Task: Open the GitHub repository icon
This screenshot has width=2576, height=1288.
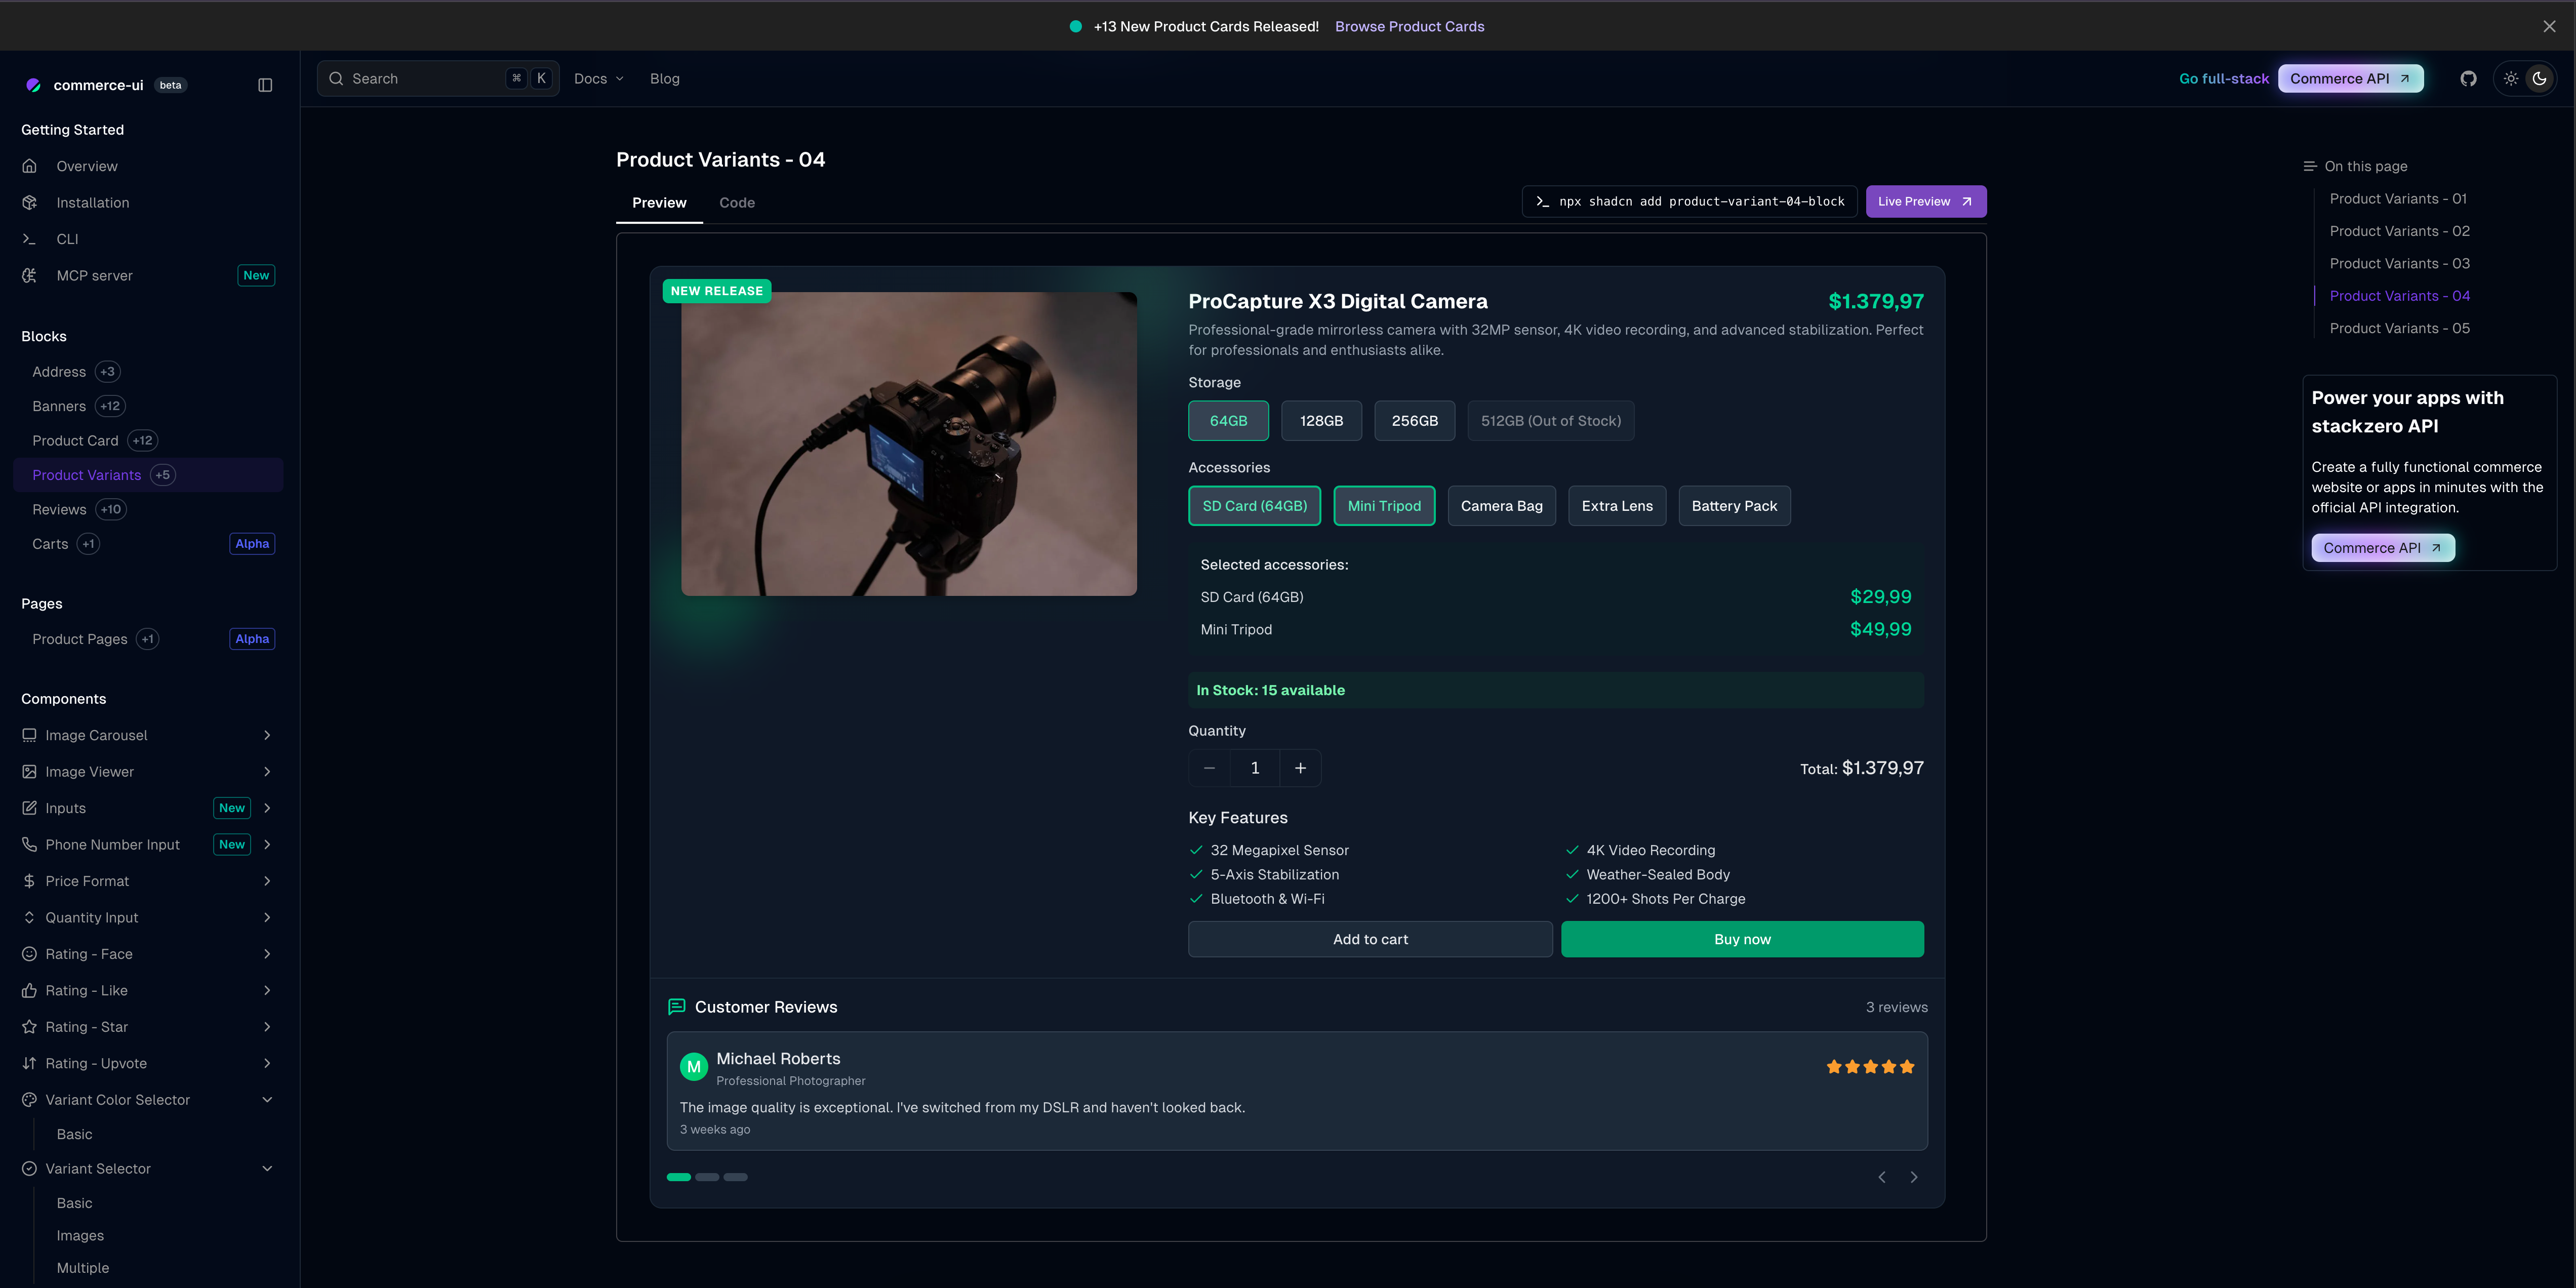Action: pyautogui.click(x=2468, y=78)
